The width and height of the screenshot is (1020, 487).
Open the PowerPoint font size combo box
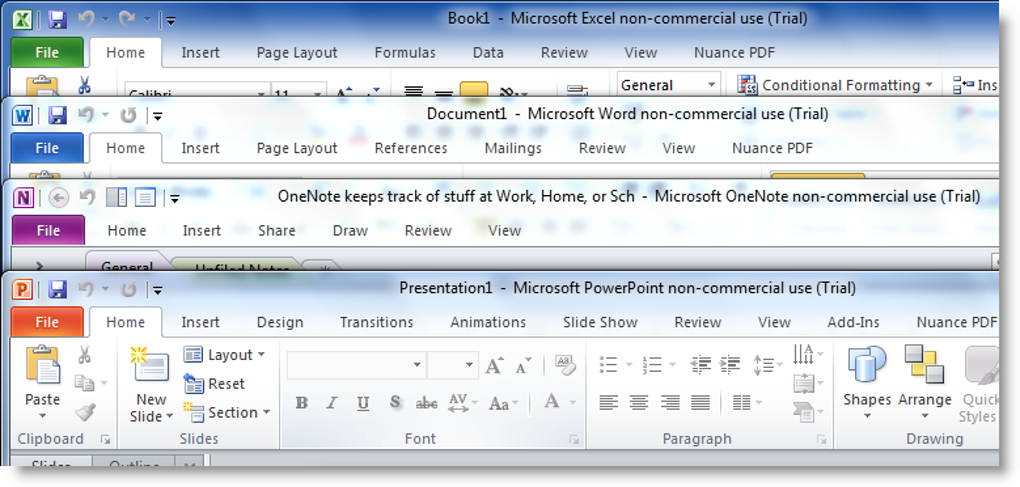(453, 365)
